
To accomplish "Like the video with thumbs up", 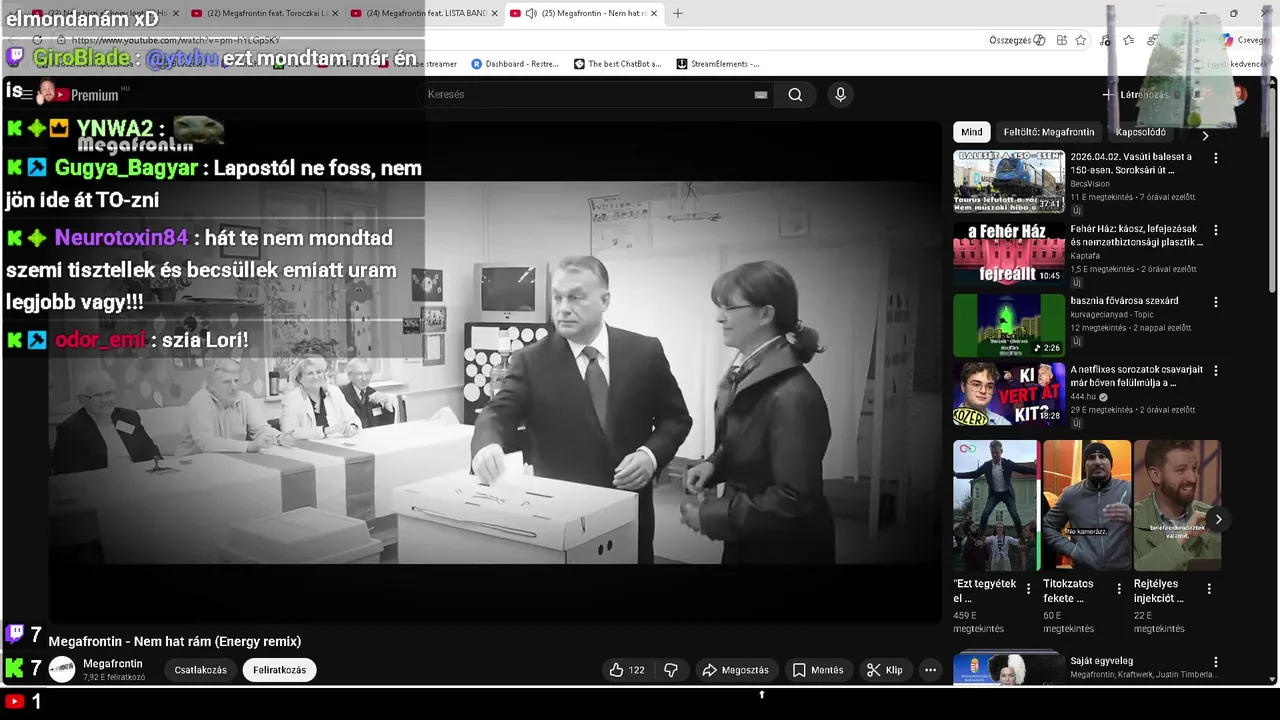I will click(627, 670).
